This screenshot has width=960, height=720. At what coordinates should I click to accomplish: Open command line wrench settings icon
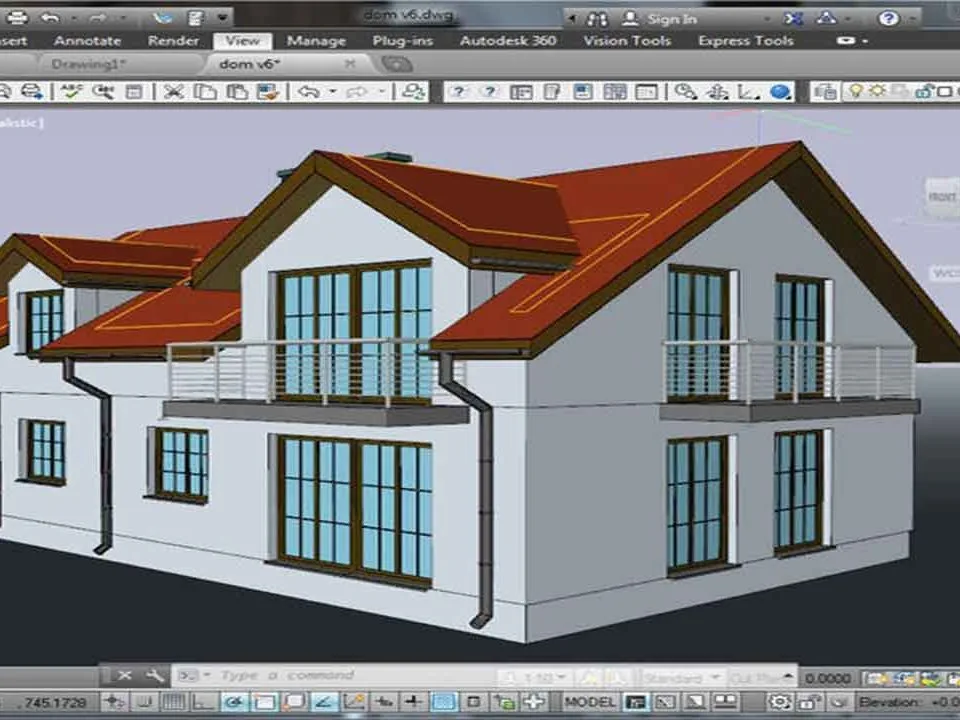coord(154,676)
